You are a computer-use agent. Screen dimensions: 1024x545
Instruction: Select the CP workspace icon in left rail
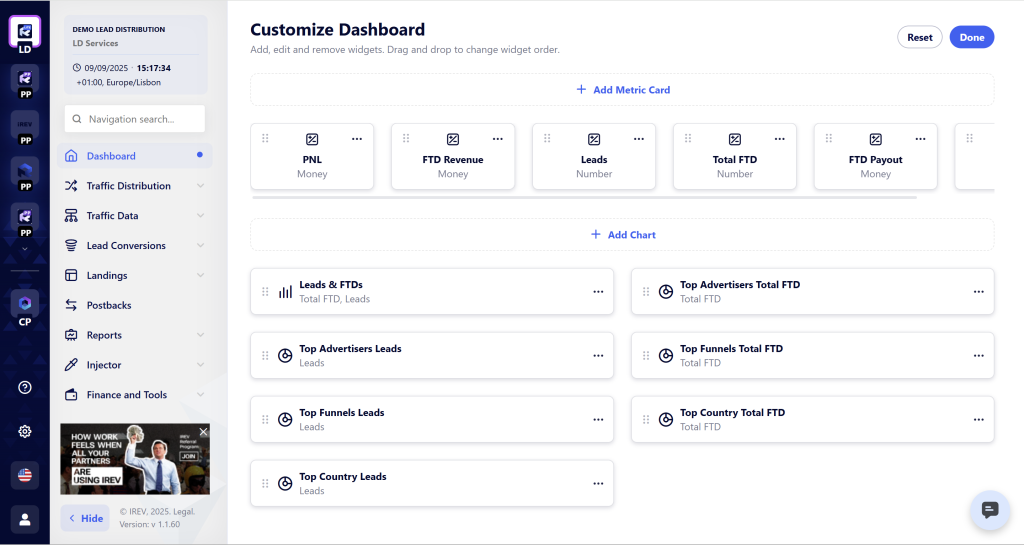coord(25,305)
